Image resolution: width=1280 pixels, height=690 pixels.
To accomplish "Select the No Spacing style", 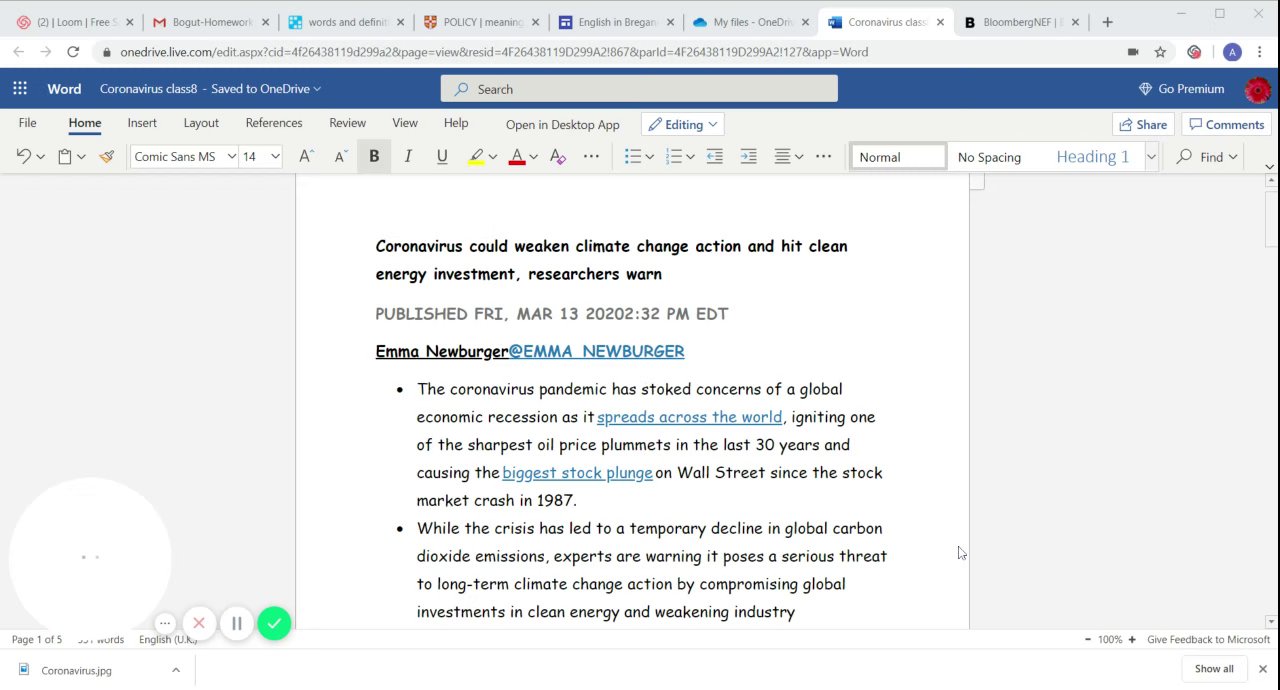I will [x=989, y=157].
